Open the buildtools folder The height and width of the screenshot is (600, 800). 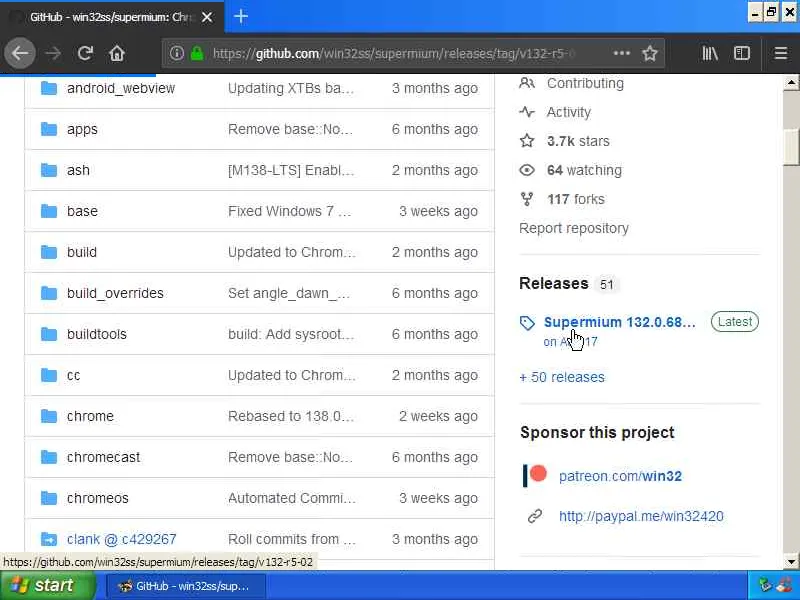tap(97, 334)
